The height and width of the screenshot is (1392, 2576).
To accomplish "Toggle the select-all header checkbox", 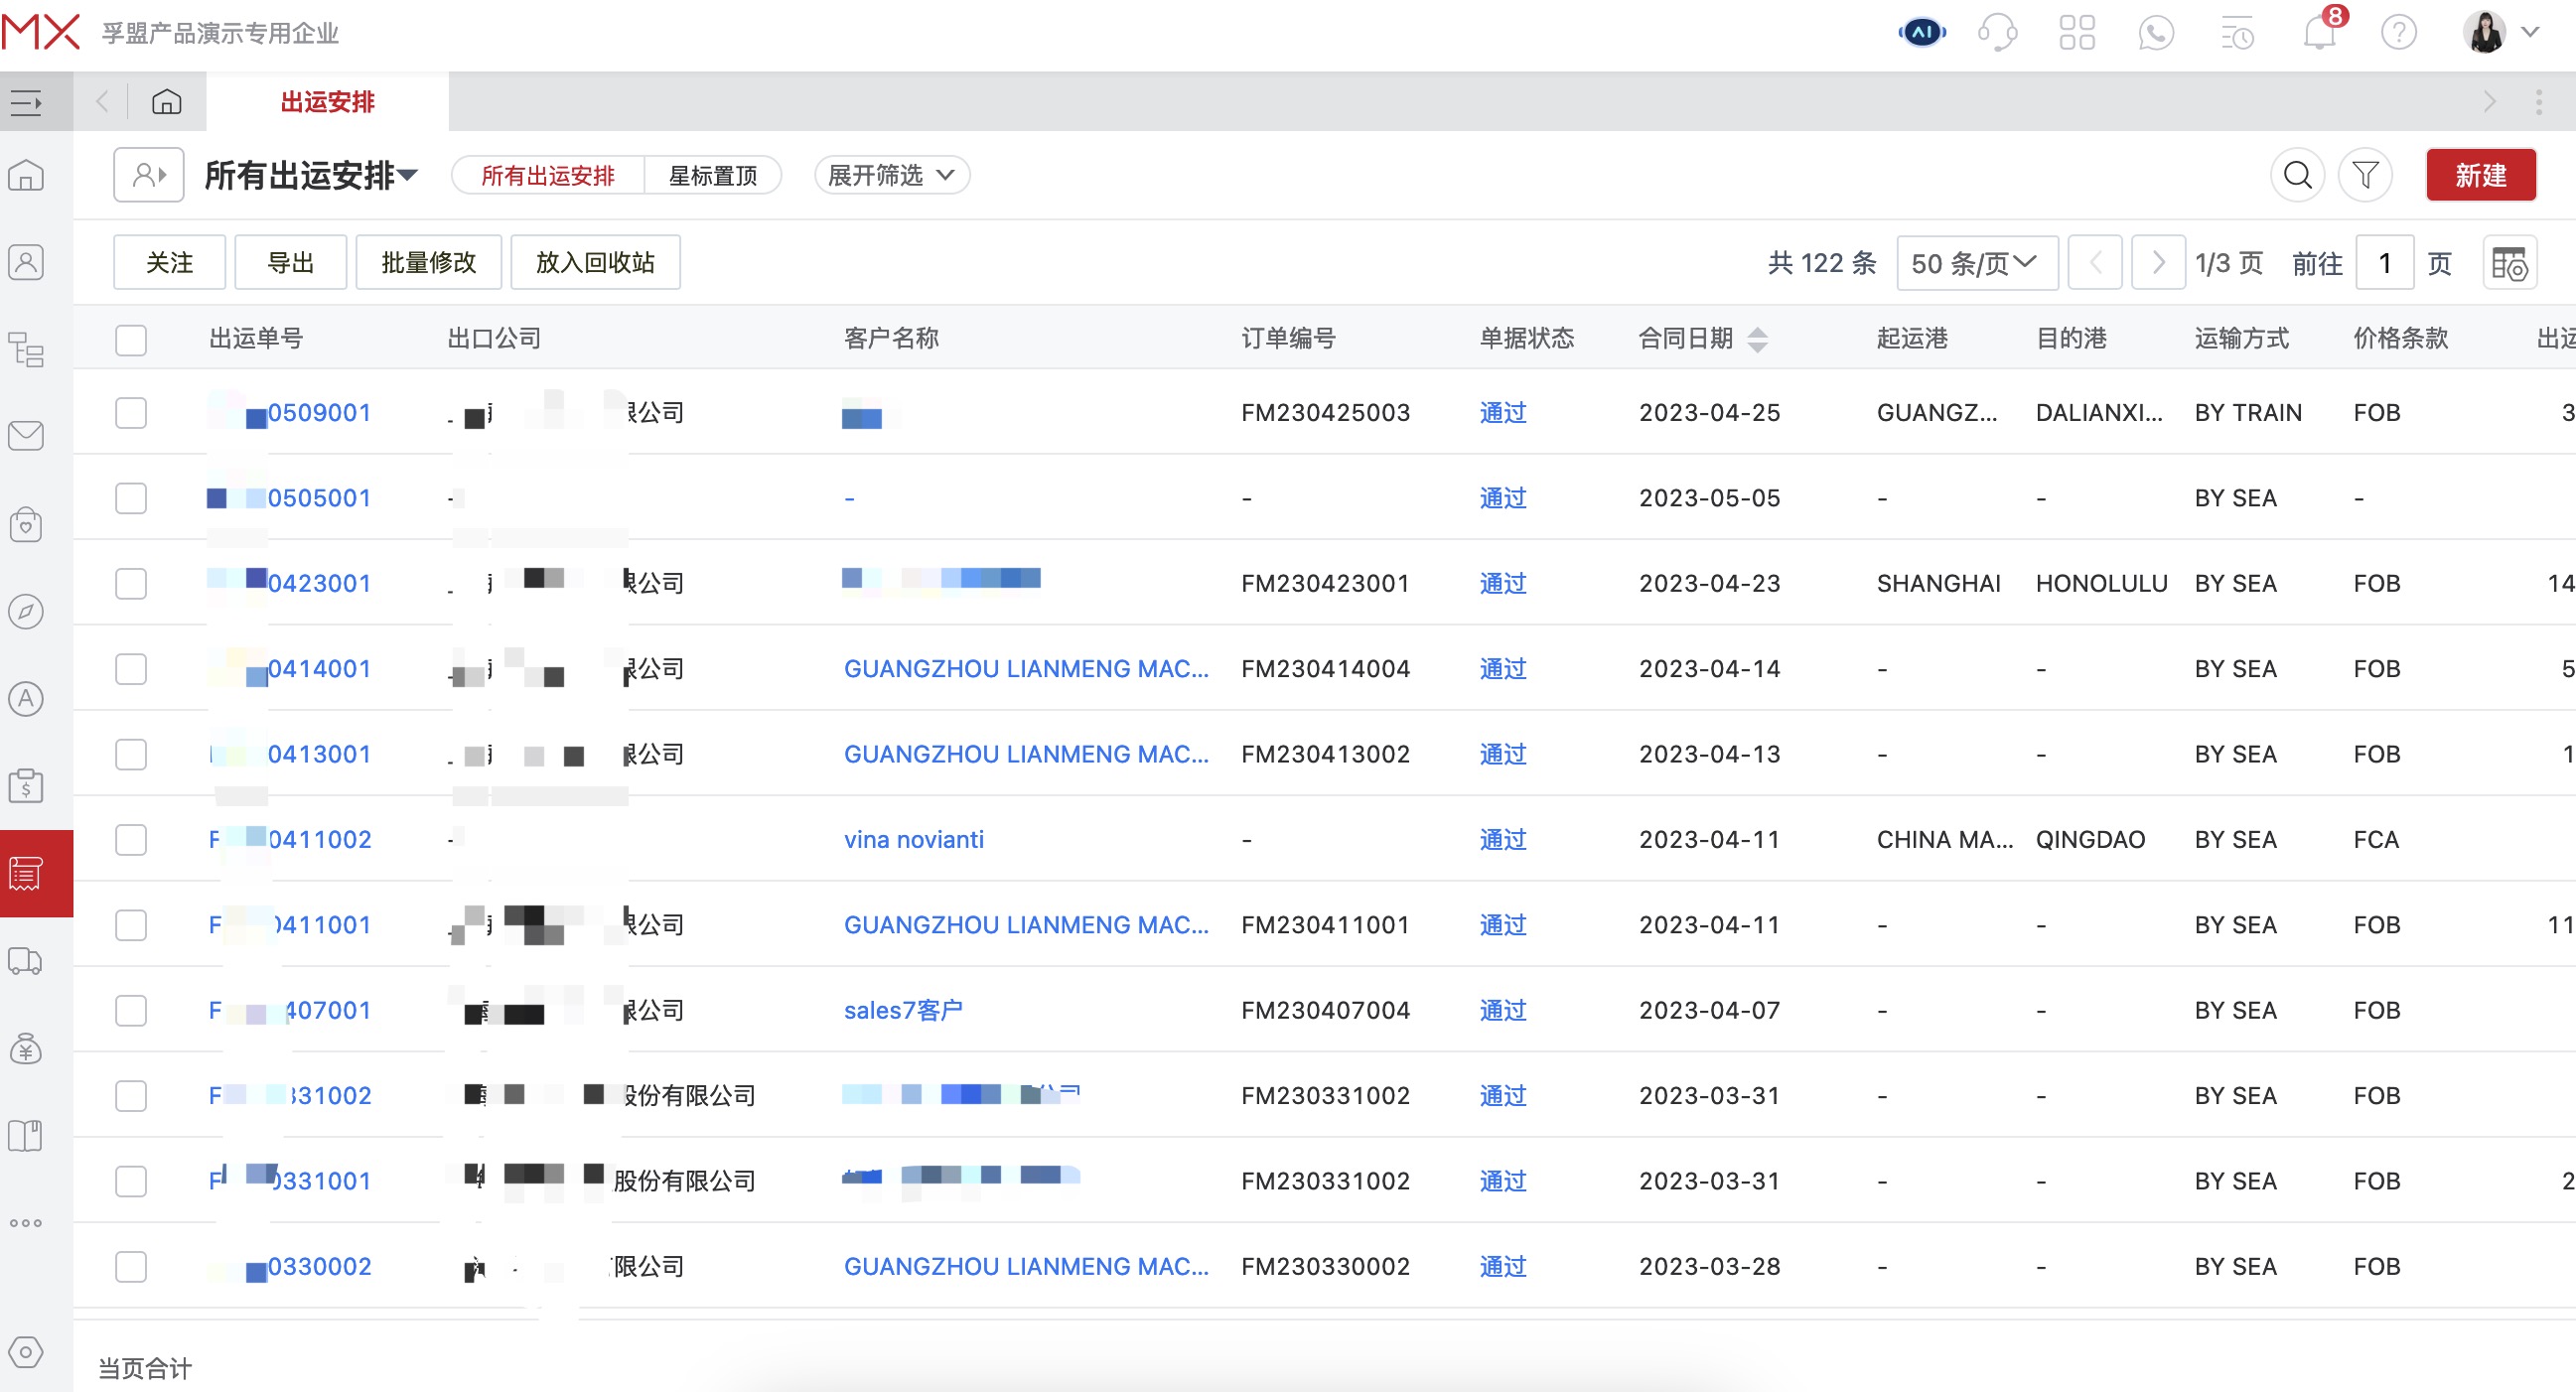I will (131, 340).
